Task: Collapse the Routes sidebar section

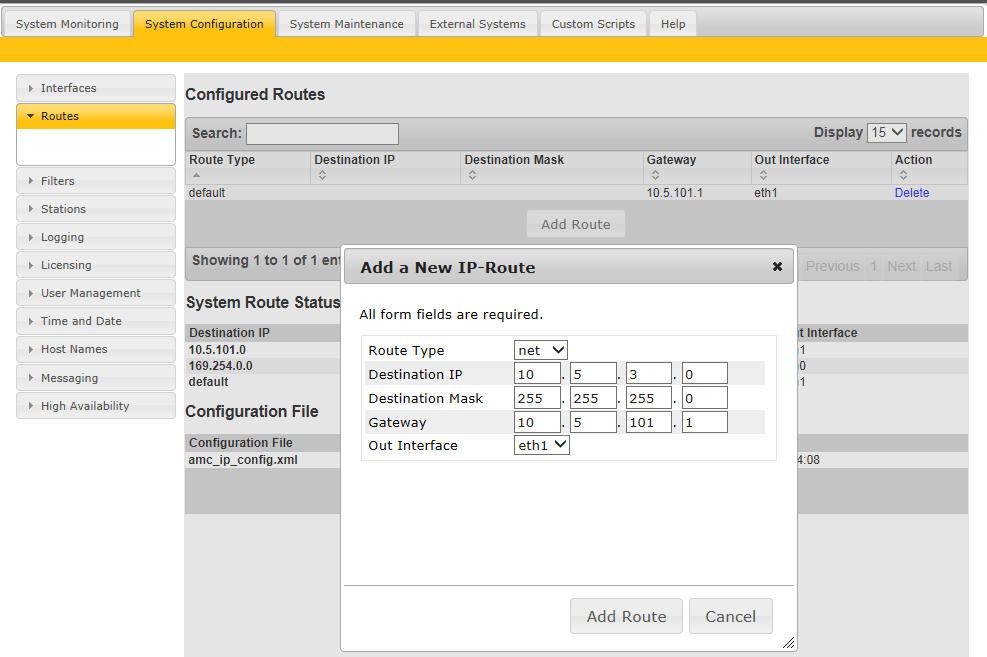Action: pos(96,116)
